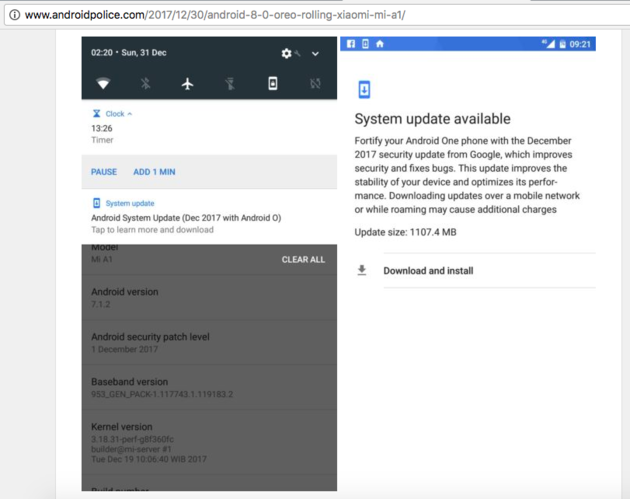Open the settings gear in notification shade
630x499 pixels.
[286, 53]
